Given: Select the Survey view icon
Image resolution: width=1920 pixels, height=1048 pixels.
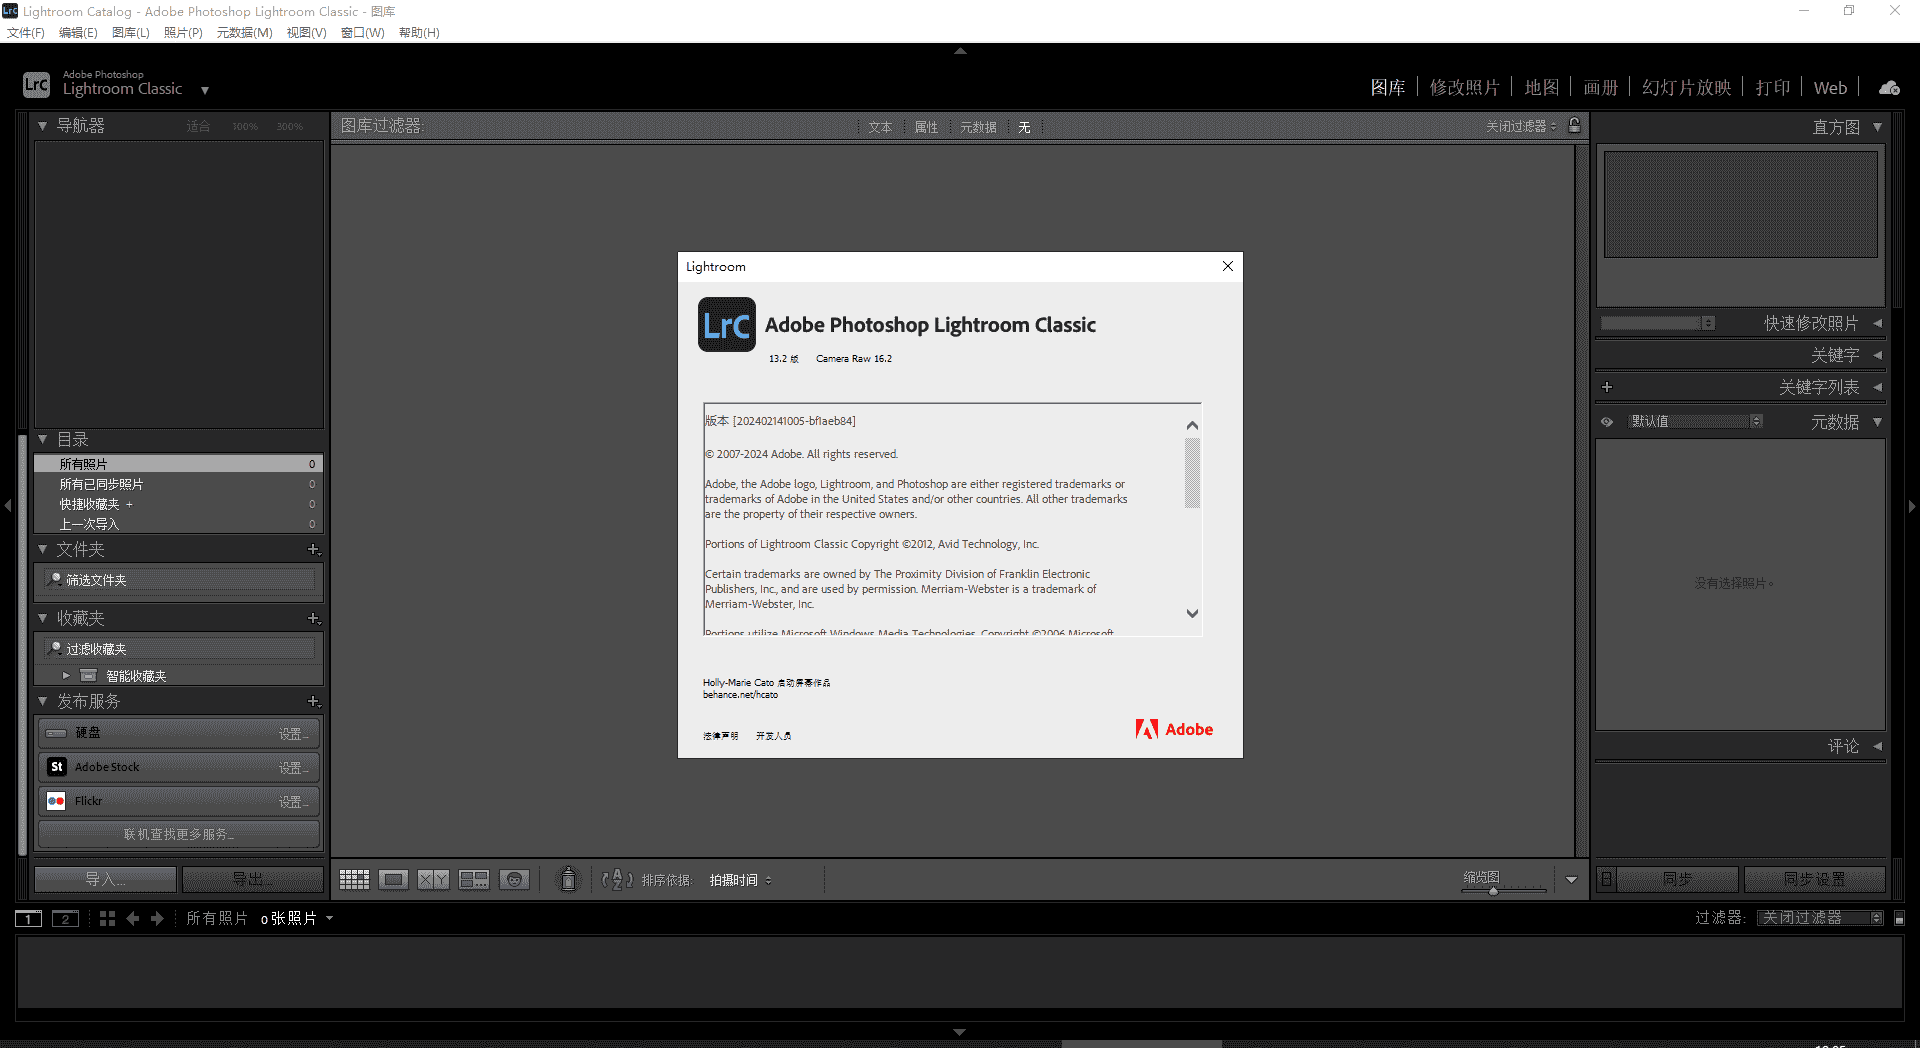Looking at the screenshot, I should click(473, 879).
